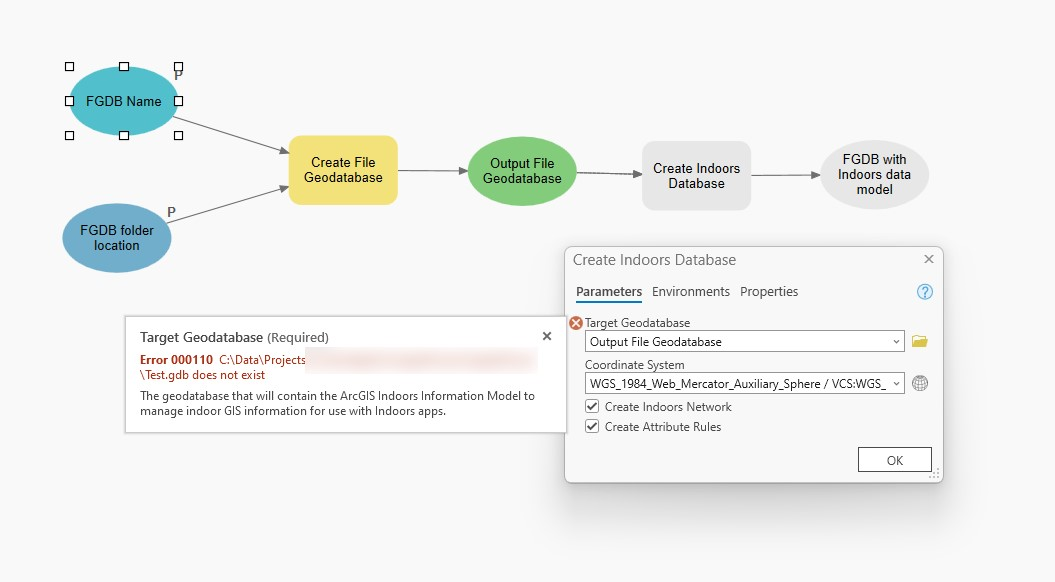The width and height of the screenshot is (1055, 582).
Task: Expand the Coordinate System dropdown
Action: [896, 384]
